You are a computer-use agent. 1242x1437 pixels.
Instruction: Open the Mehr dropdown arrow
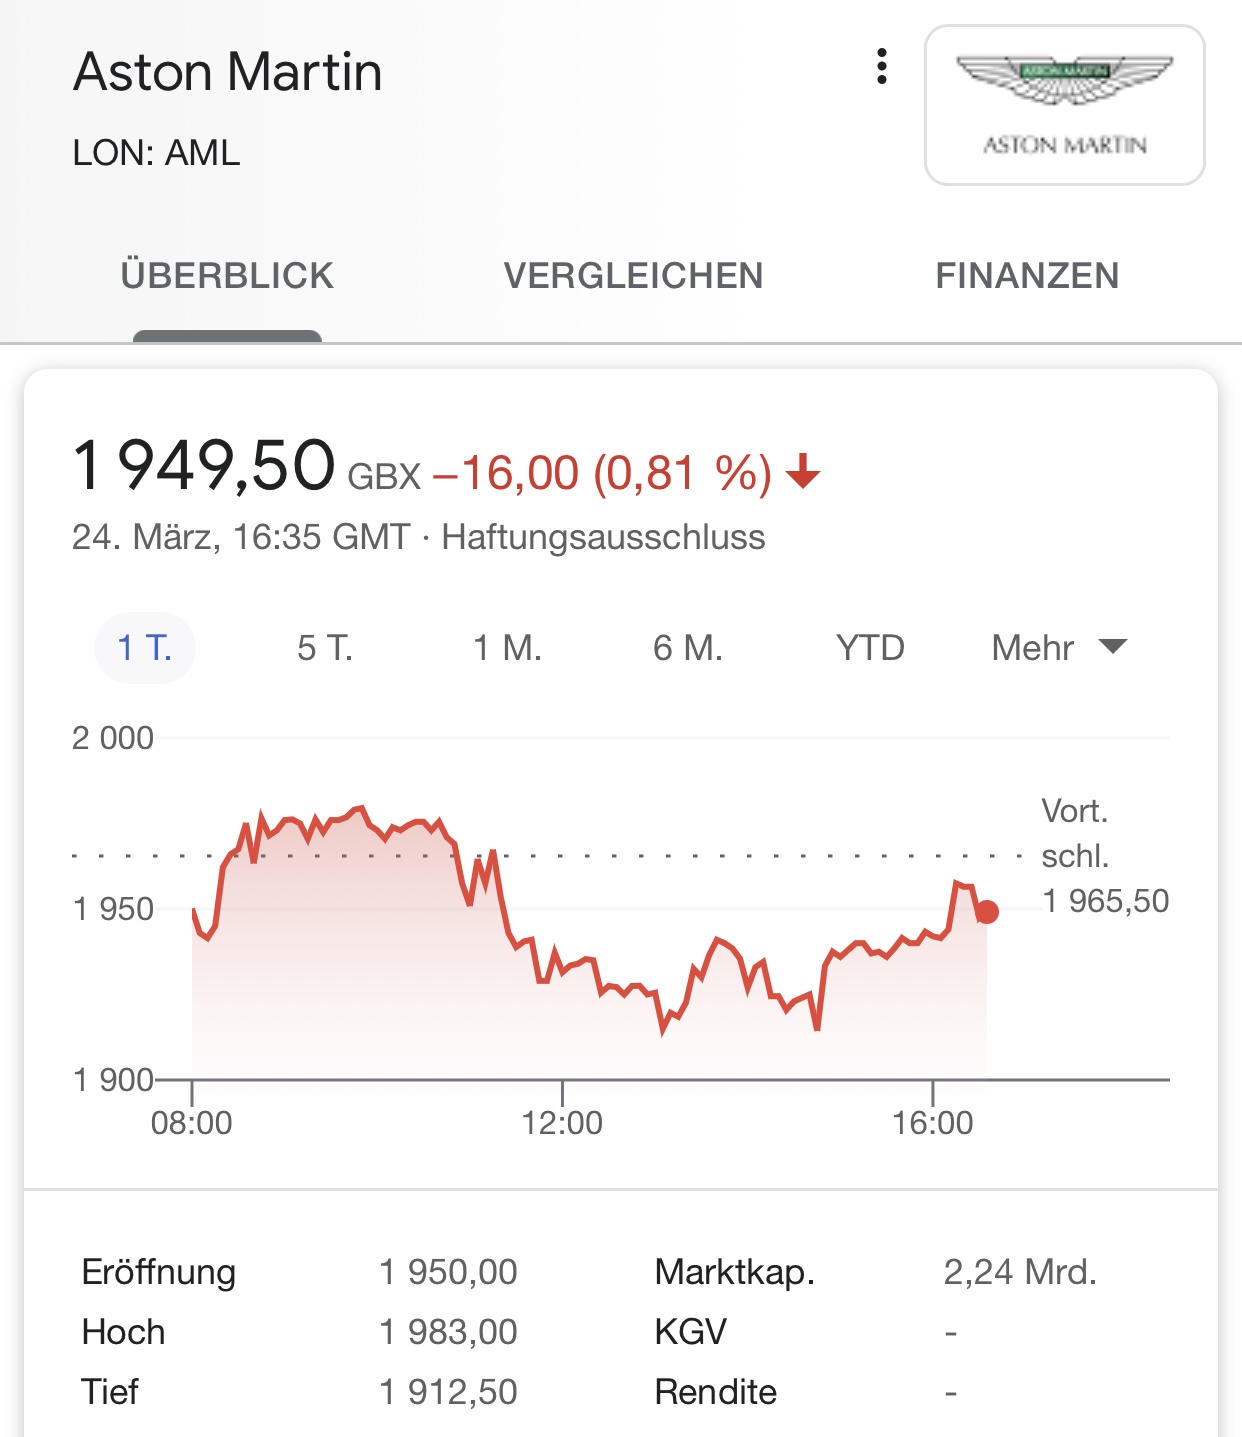click(1112, 646)
